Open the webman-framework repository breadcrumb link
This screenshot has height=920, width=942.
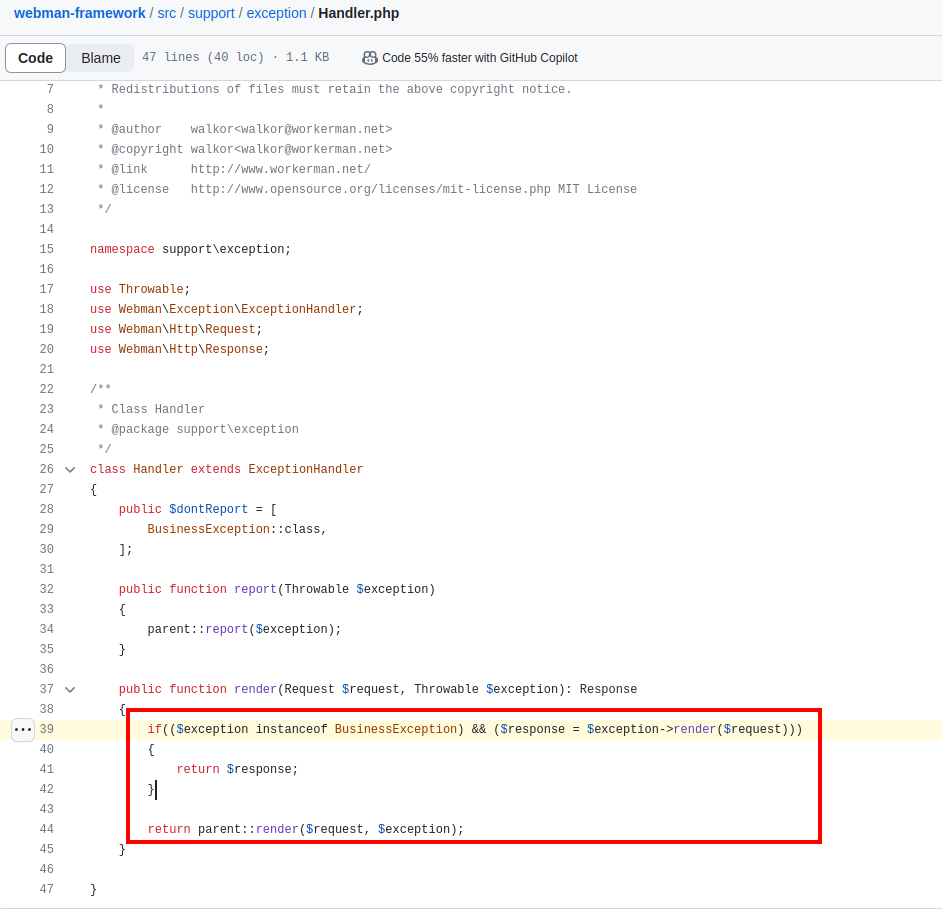(x=79, y=13)
